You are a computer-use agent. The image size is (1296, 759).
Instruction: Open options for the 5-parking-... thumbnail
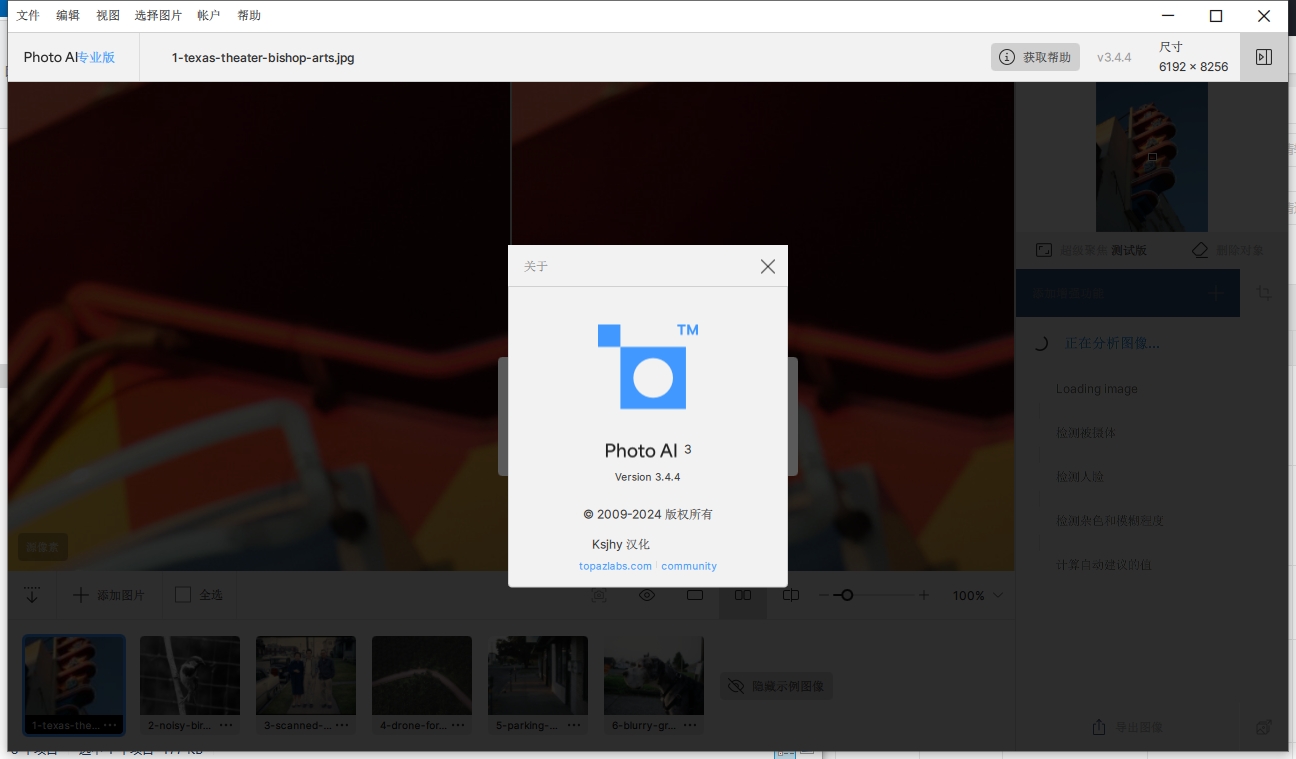[x=574, y=725]
